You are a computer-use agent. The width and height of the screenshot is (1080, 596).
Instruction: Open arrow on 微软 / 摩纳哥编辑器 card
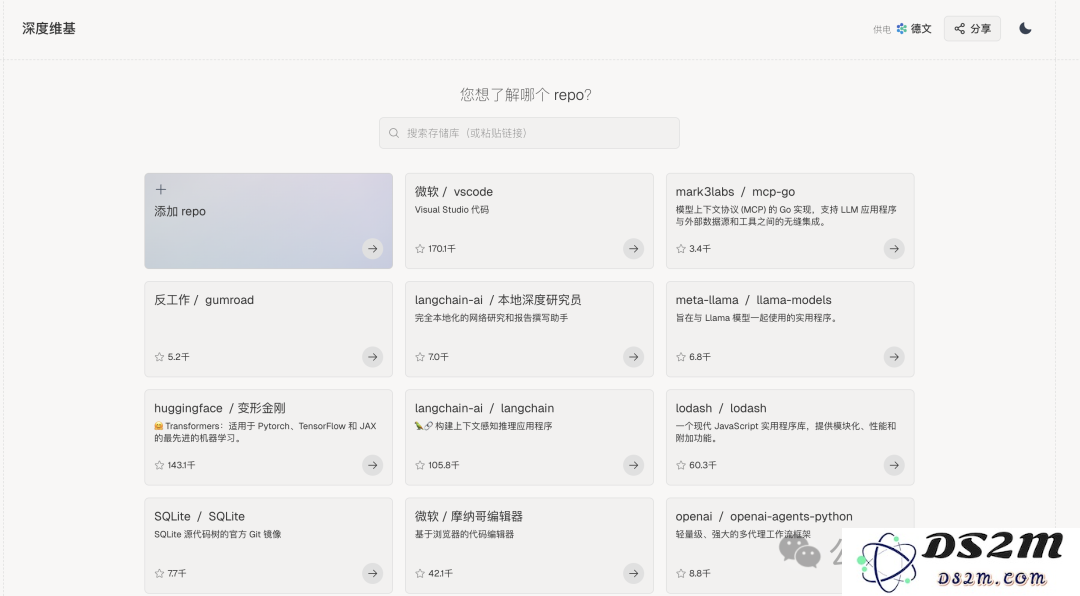tap(633, 573)
